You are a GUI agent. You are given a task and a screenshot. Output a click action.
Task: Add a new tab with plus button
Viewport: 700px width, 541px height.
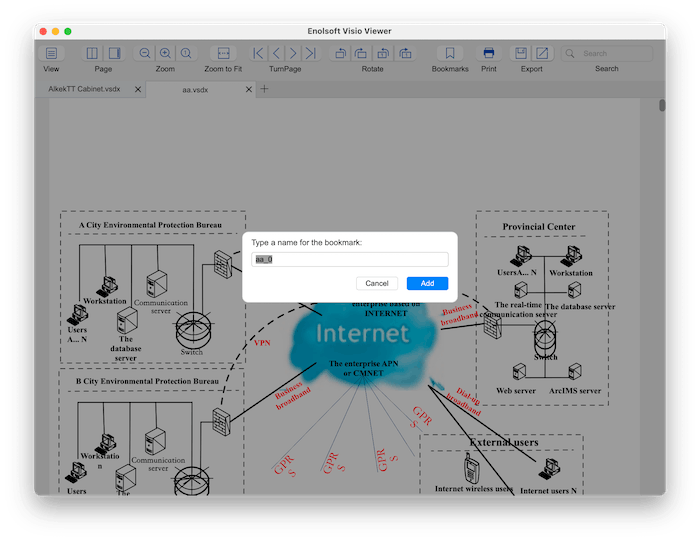click(264, 89)
